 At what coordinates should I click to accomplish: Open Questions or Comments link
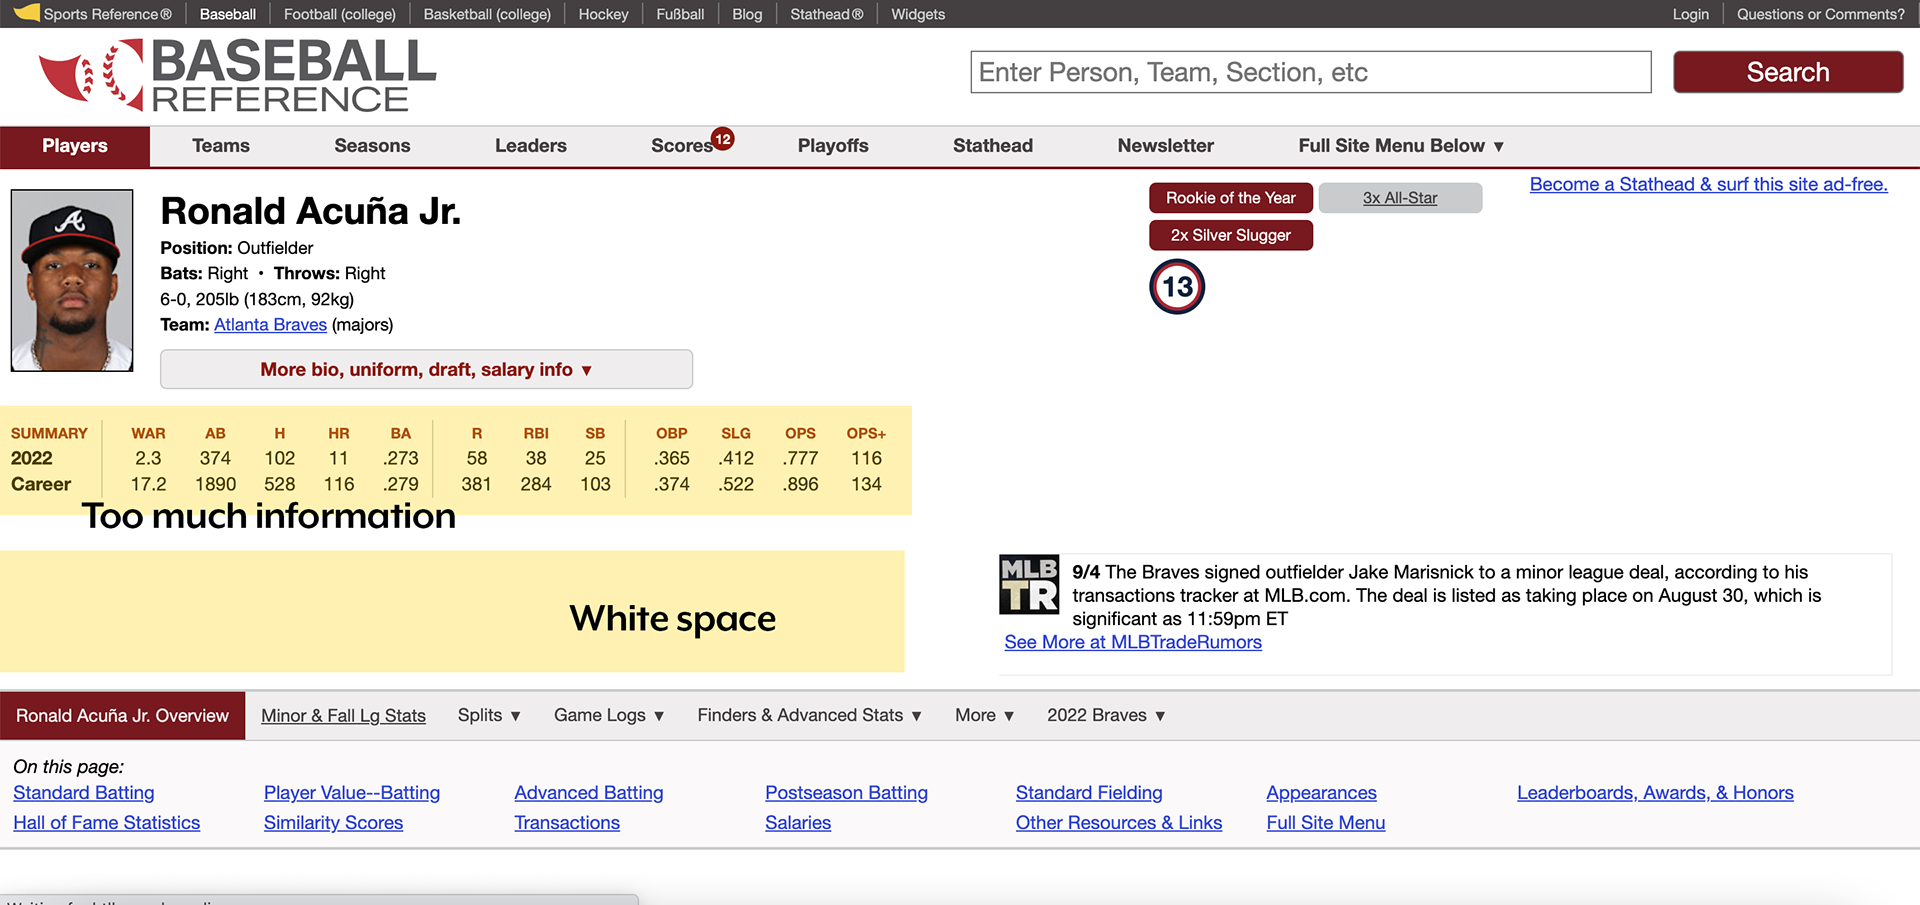point(1820,14)
